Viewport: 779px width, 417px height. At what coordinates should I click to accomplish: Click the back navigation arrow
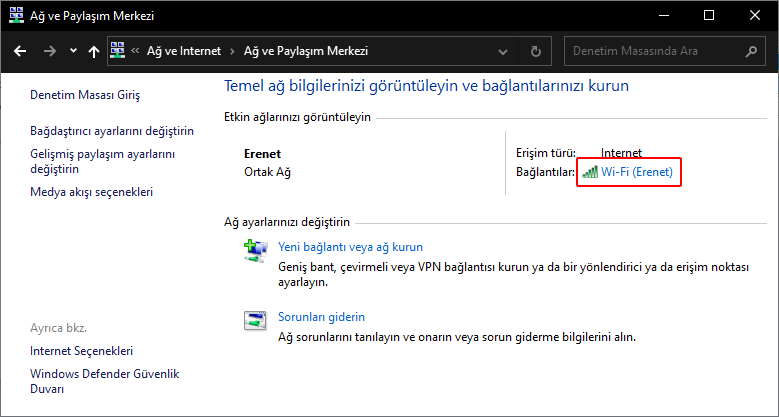(20, 51)
